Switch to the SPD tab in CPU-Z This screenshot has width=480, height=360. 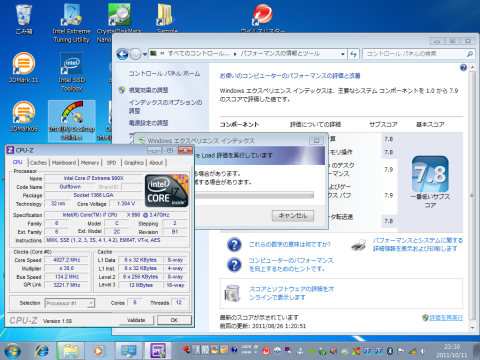coord(111,163)
